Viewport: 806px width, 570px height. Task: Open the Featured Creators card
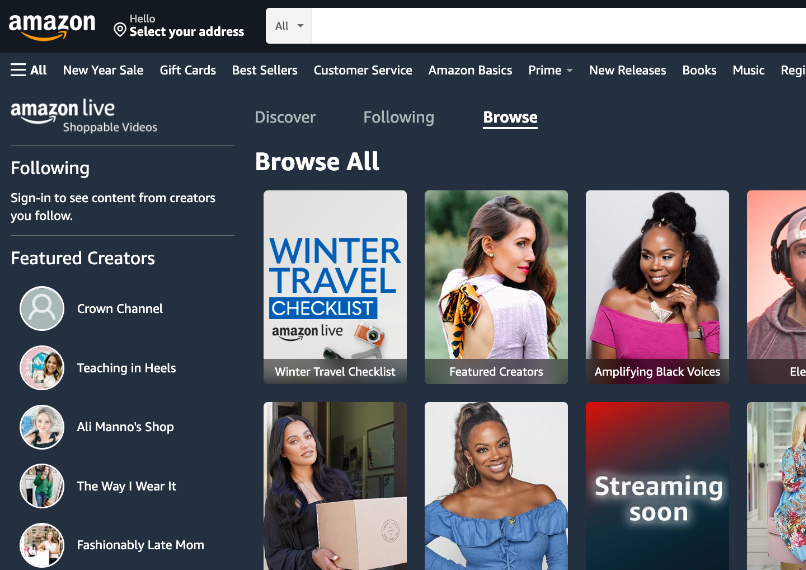point(497,287)
